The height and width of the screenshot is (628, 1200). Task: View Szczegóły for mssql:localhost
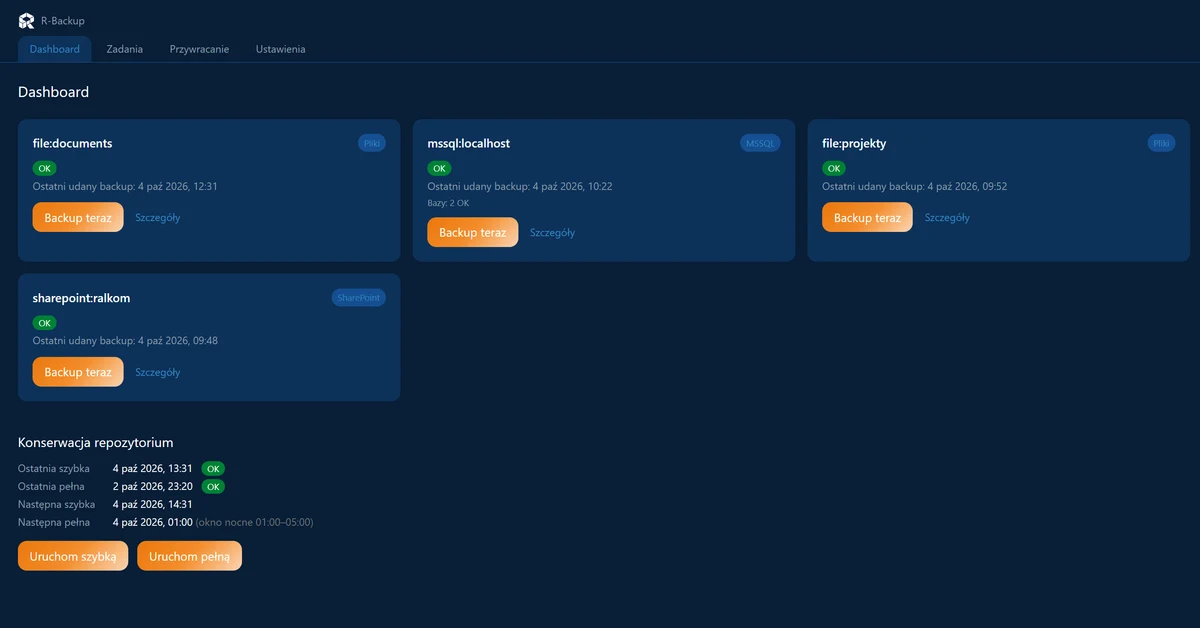click(x=553, y=232)
